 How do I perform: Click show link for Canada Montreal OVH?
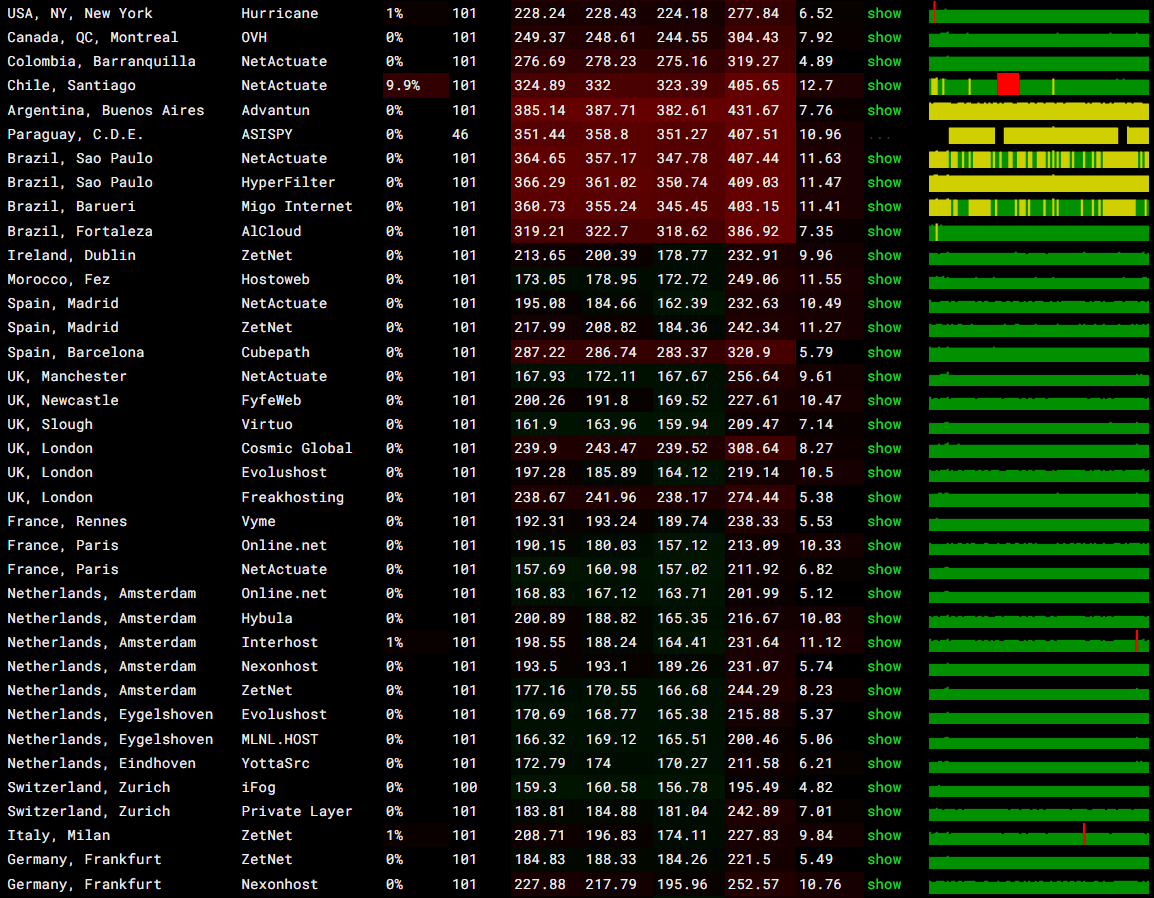pos(884,38)
